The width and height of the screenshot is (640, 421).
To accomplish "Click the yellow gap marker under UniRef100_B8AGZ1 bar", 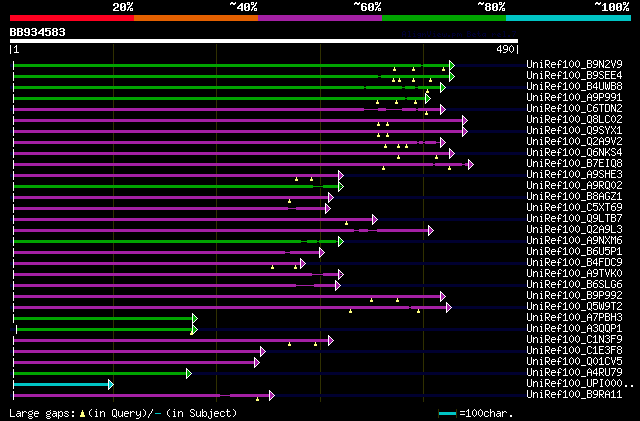I will pyautogui.click(x=289, y=201).
